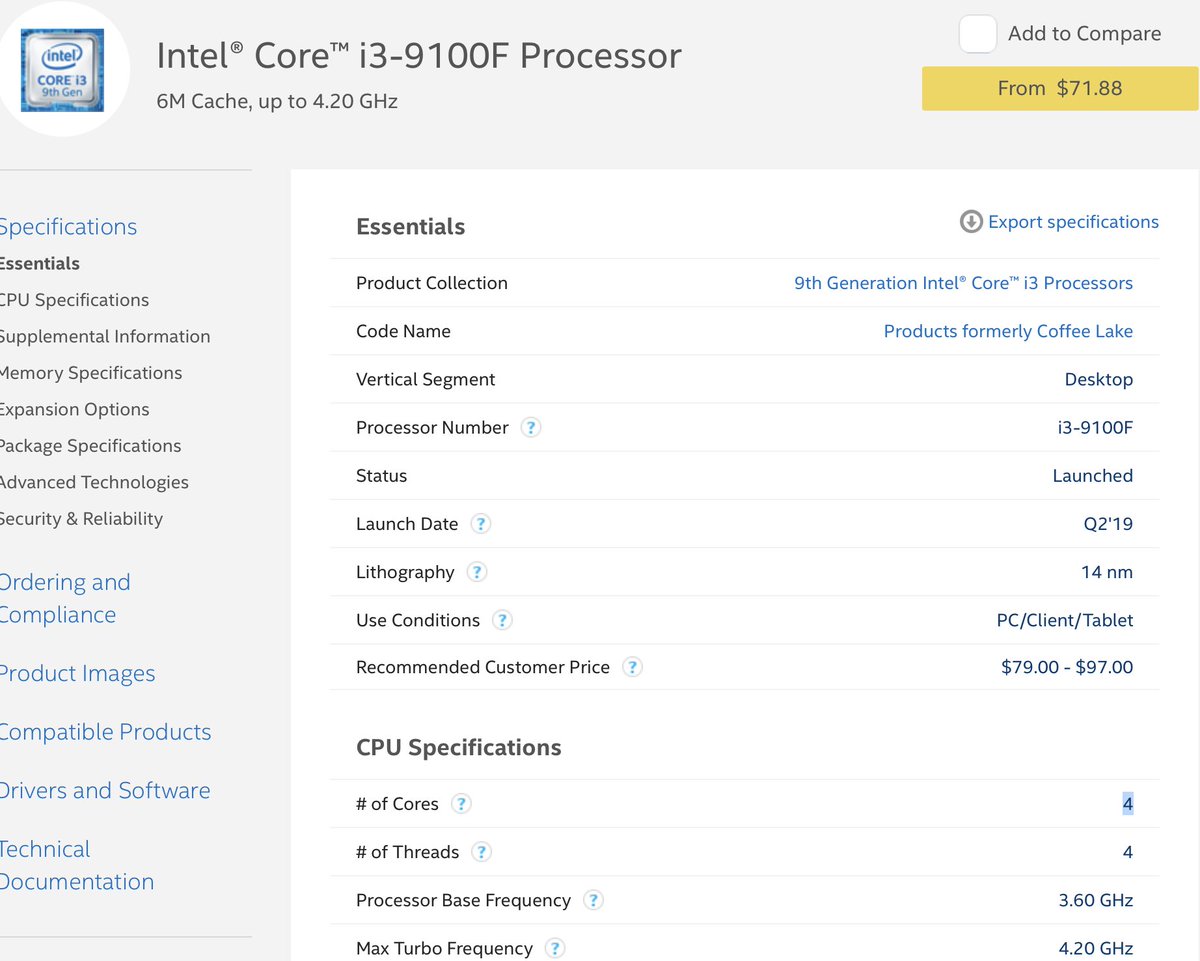Viewport: 1200px width, 961px height.
Task: Click the Desktop vertical segment value
Action: pos(1099,380)
